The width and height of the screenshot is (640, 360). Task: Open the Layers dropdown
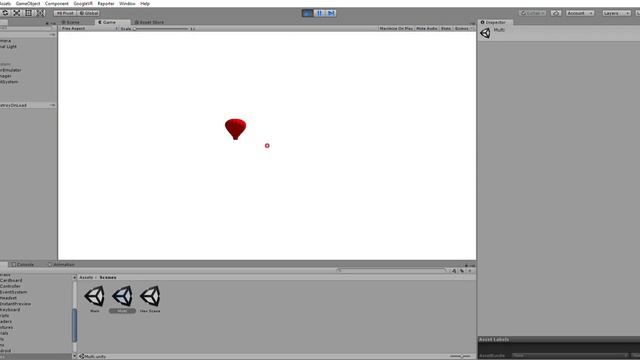[616, 13]
